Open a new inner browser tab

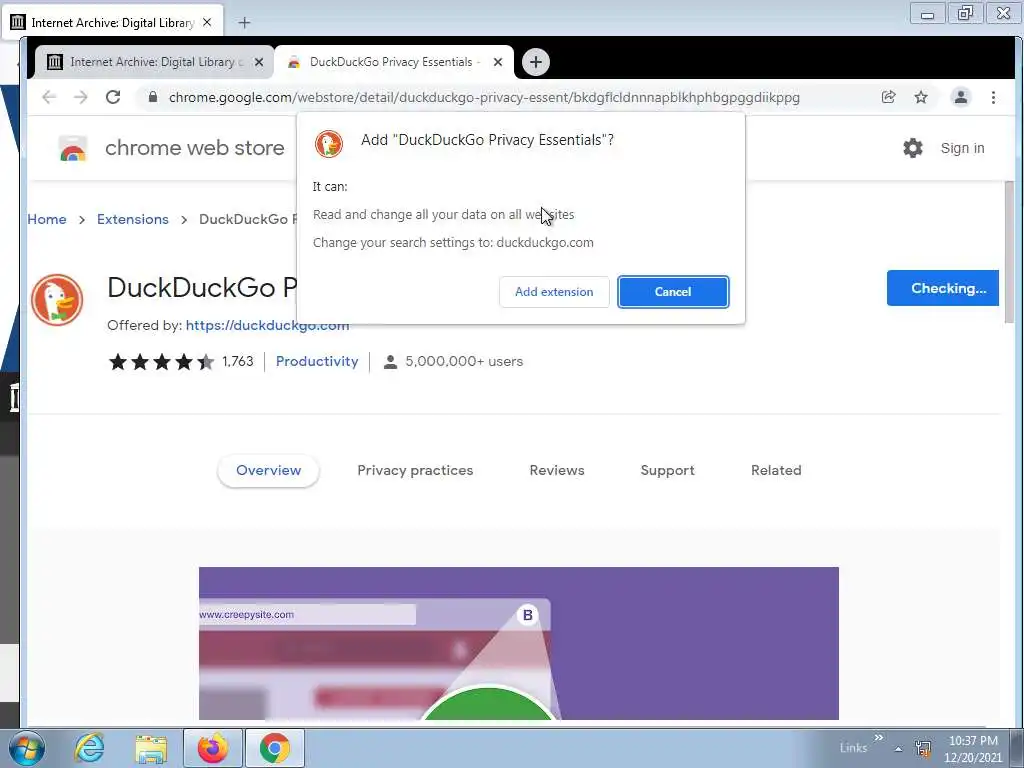tap(536, 62)
